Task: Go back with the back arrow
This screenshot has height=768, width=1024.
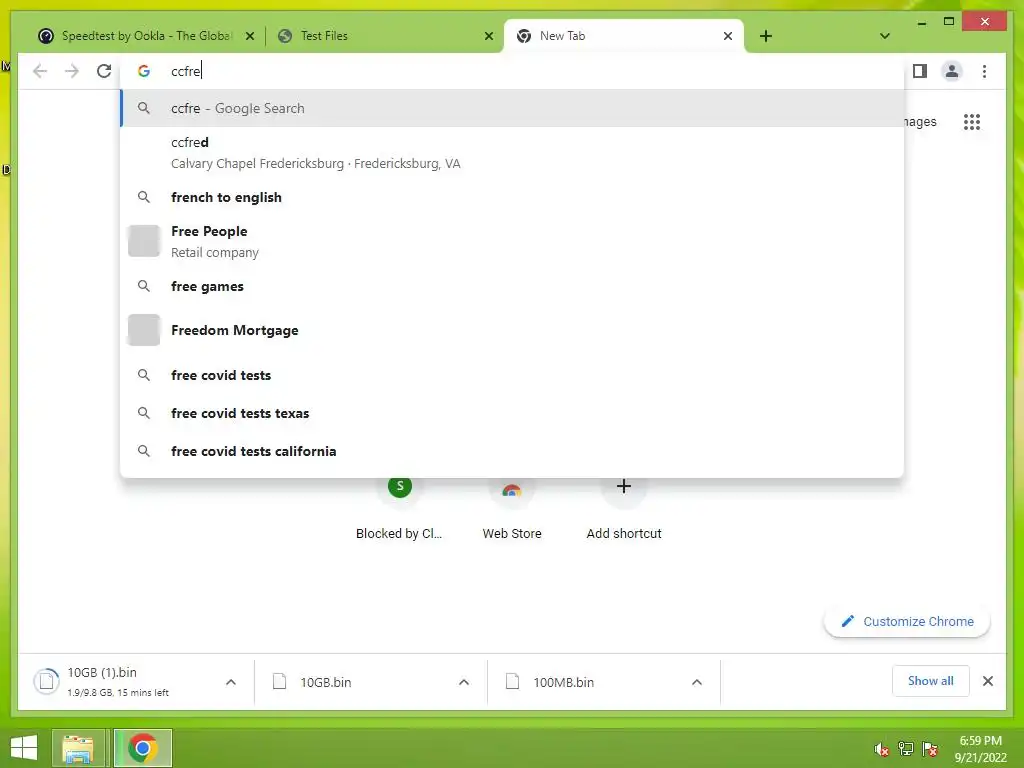Action: coord(40,71)
